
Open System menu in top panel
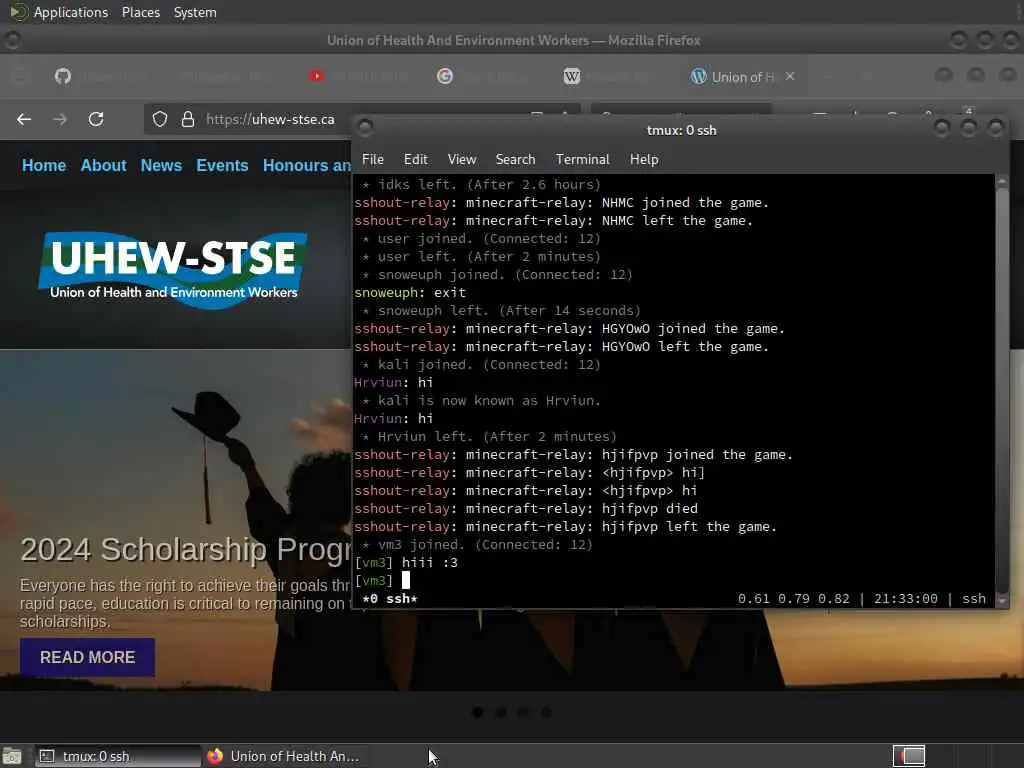click(x=195, y=12)
